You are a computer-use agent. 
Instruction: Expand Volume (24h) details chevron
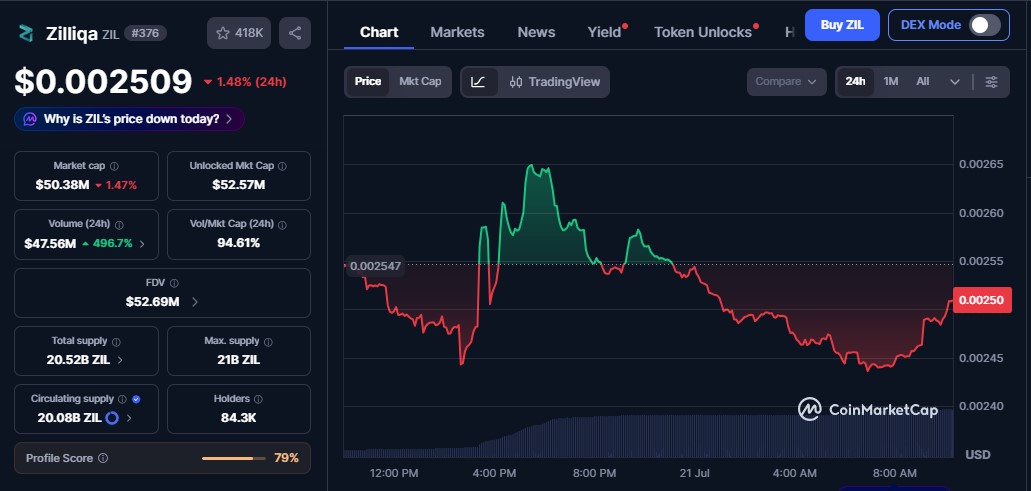[x=142, y=244]
